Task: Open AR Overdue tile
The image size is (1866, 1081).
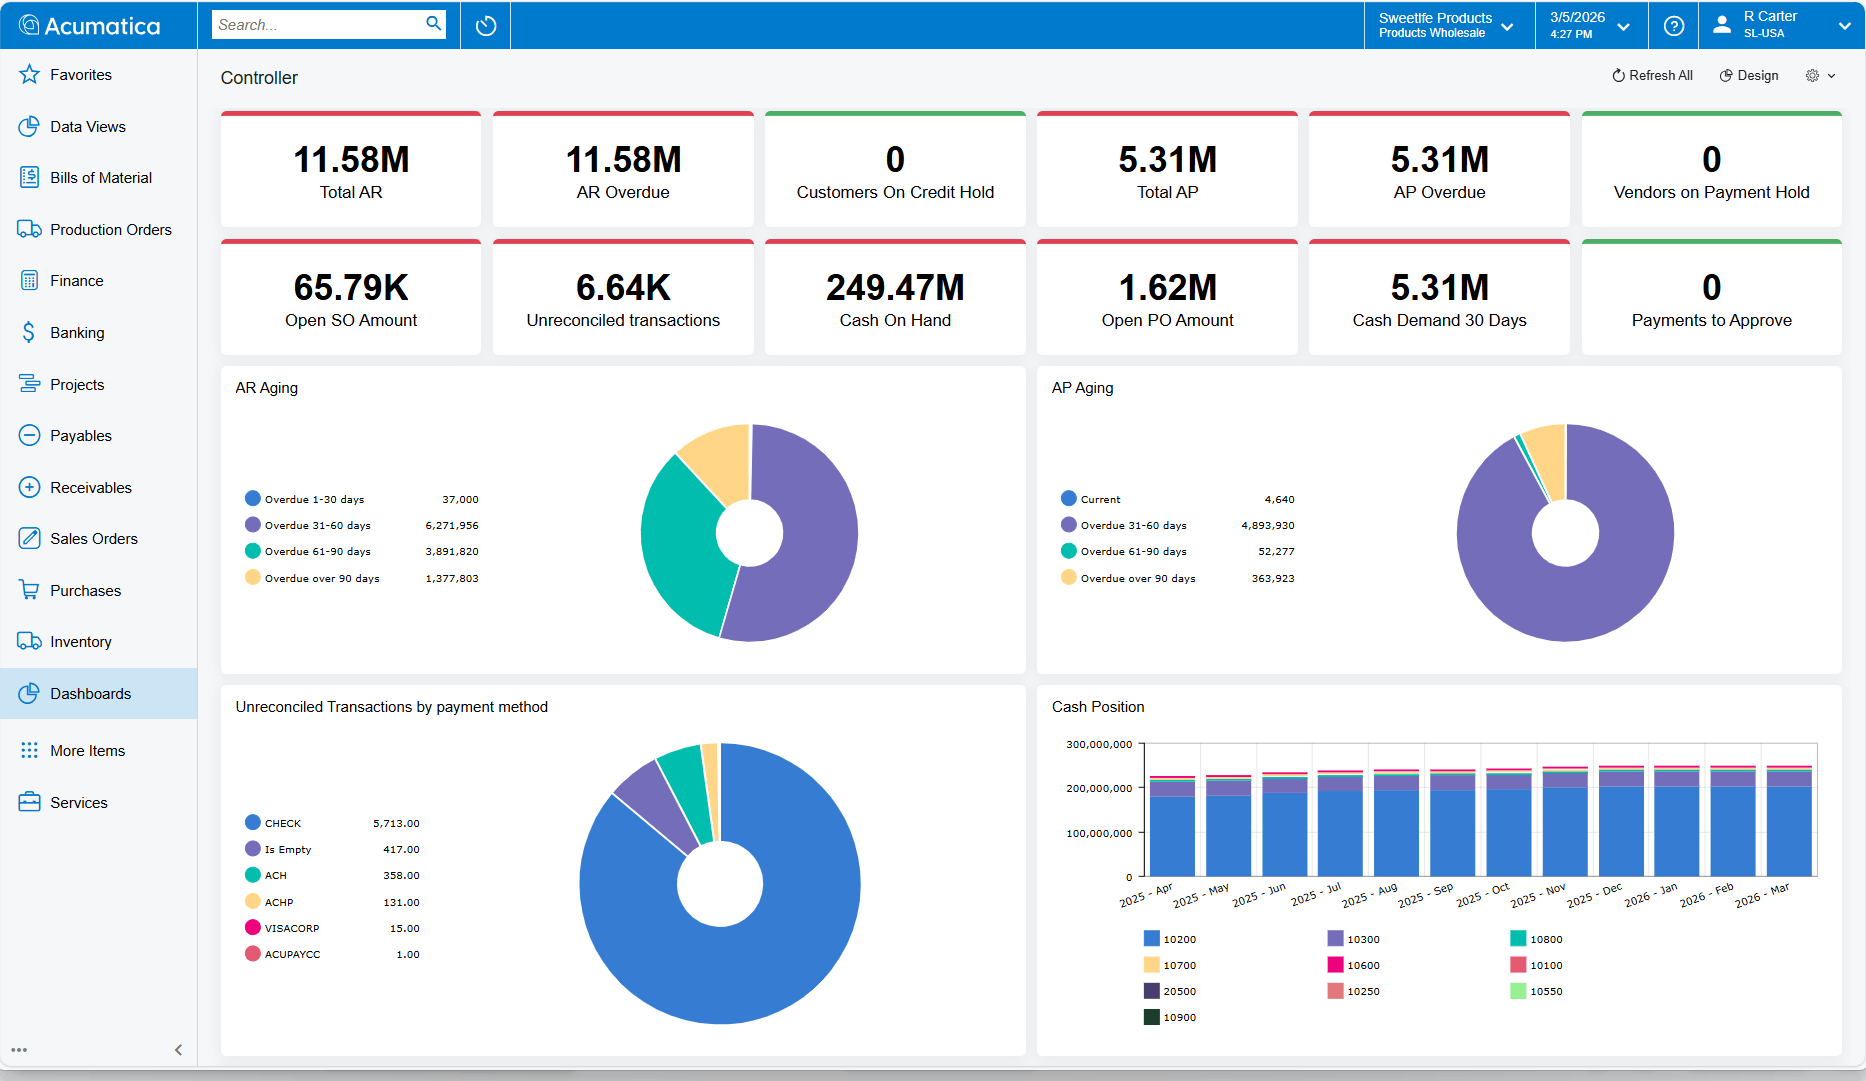Action: (x=623, y=170)
